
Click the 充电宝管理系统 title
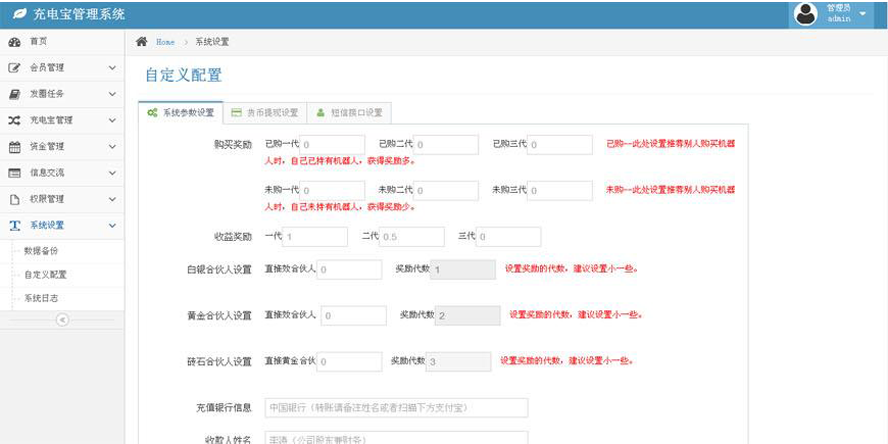[79, 14]
